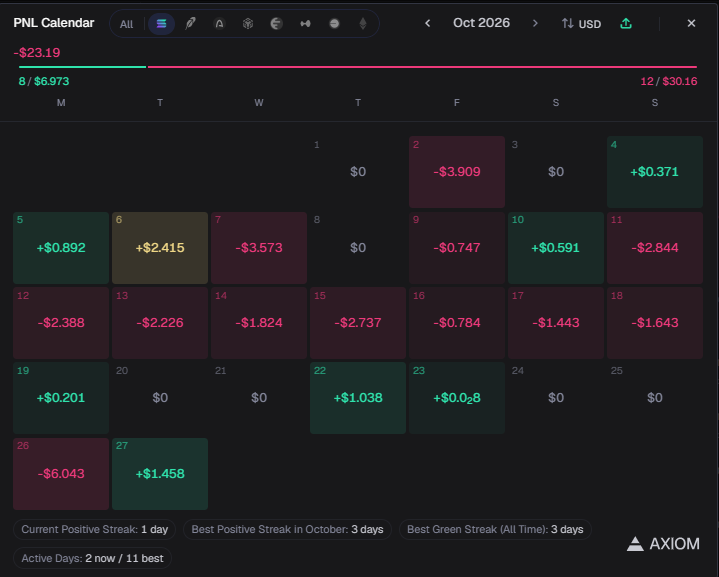
Task: Click the PNL Calendar title
Action: (x=54, y=23)
